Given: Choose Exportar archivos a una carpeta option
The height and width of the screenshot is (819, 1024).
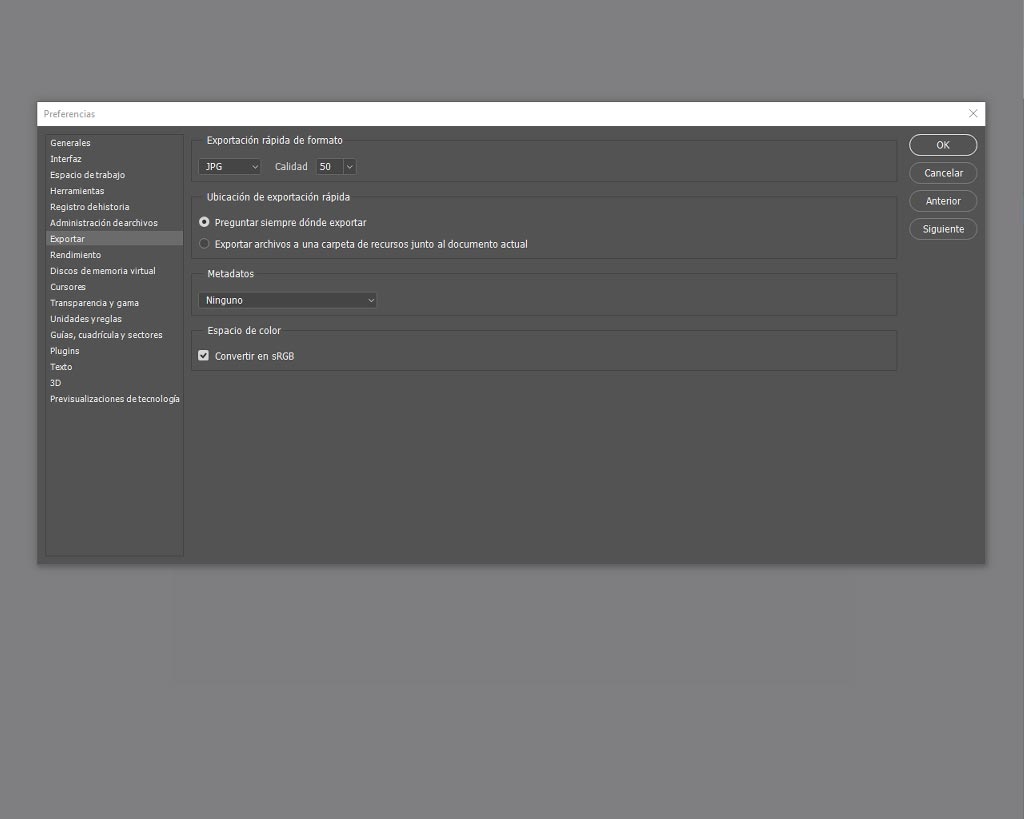Looking at the screenshot, I should coord(363,244).
